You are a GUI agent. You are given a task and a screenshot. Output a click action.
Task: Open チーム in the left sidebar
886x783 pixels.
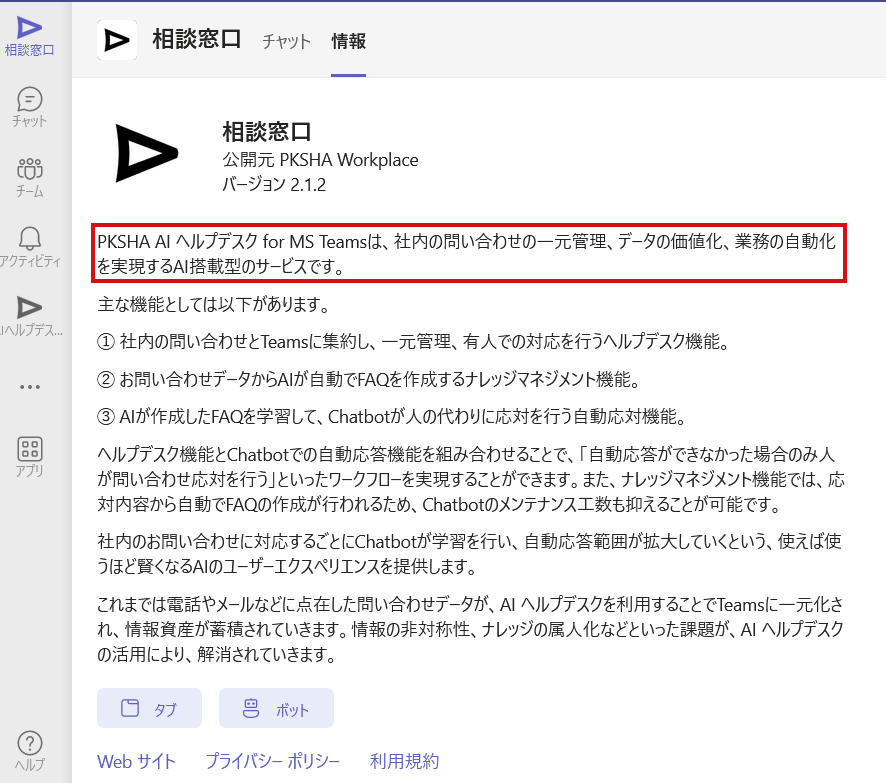click(29, 177)
